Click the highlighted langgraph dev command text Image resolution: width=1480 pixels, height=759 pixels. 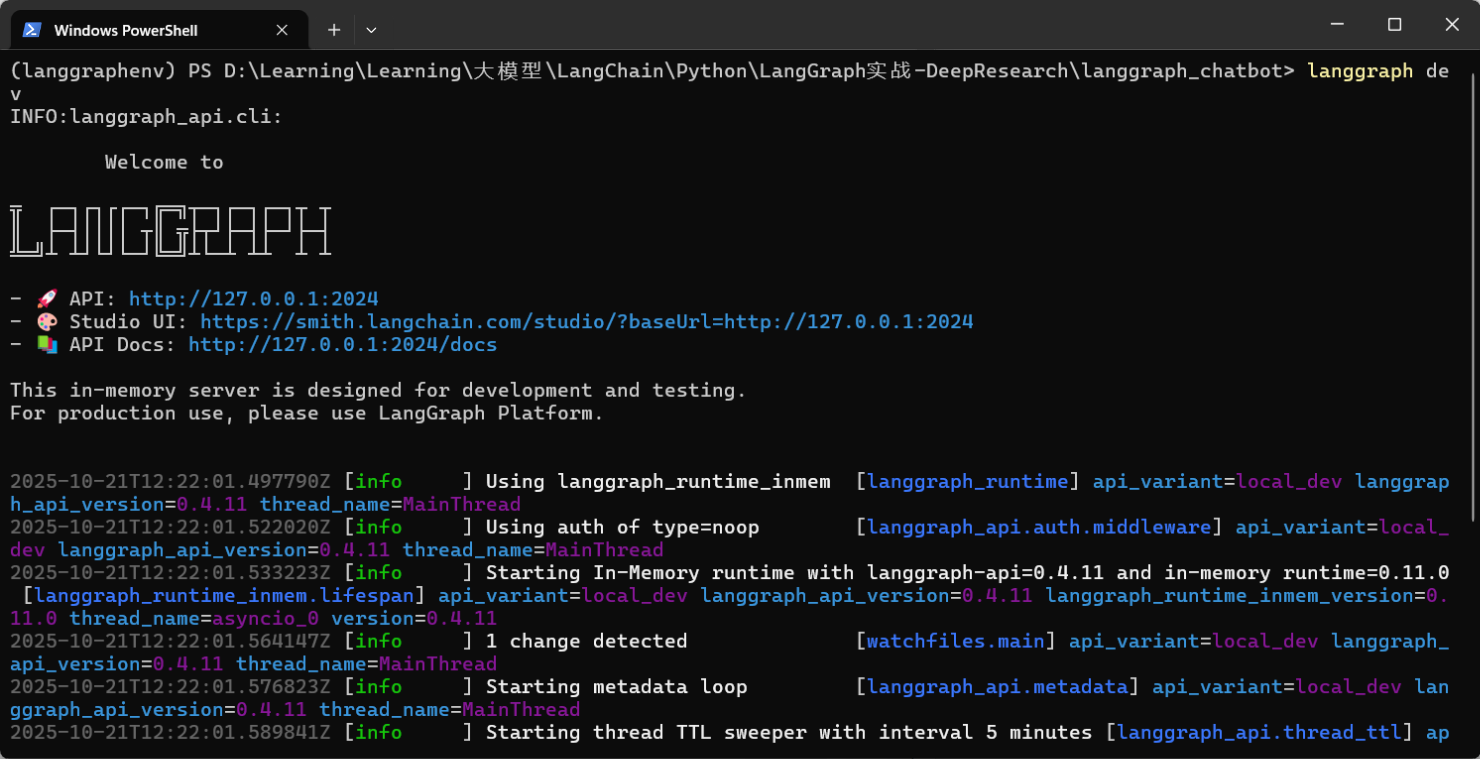[1360, 70]
